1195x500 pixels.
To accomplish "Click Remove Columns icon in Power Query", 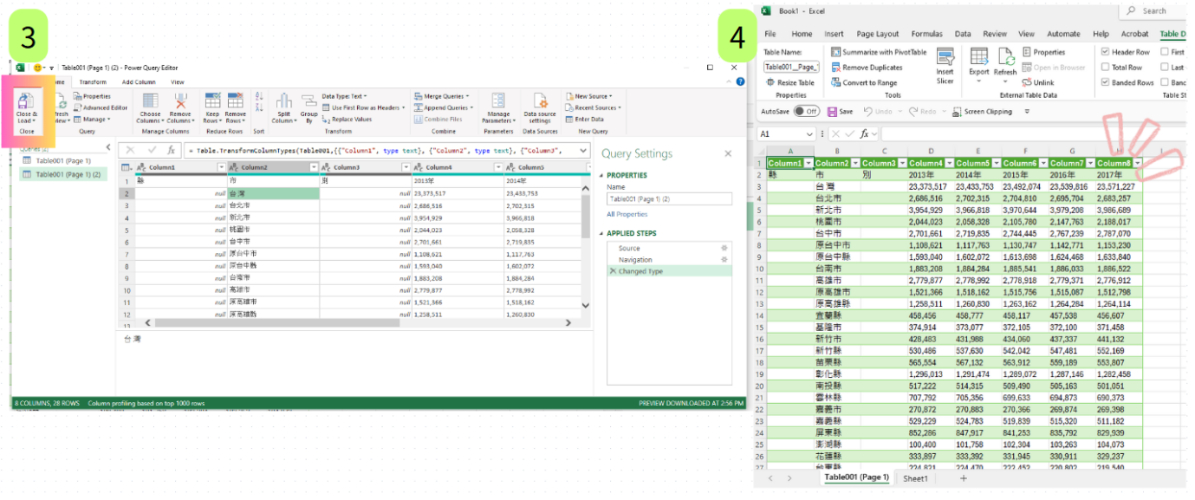I will [x=180, y=107].
